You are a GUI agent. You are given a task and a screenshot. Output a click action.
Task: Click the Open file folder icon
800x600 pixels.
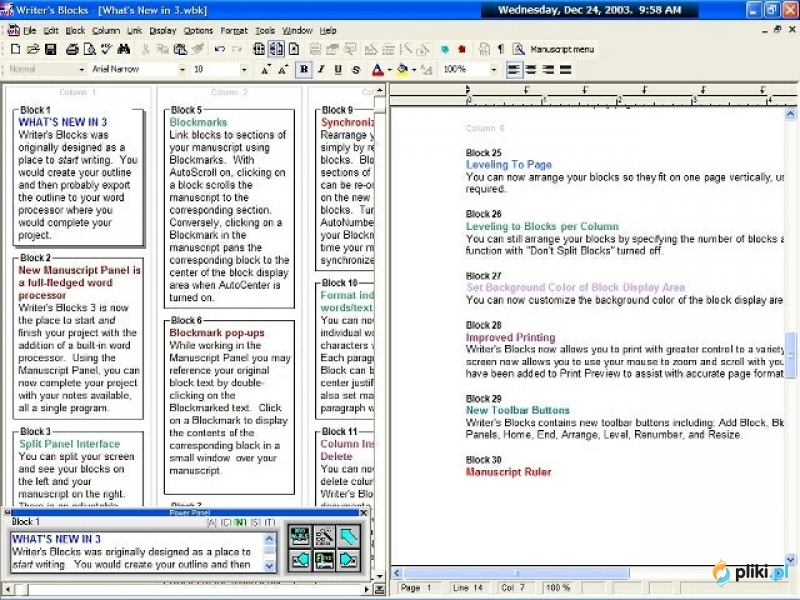coord(33,49)
